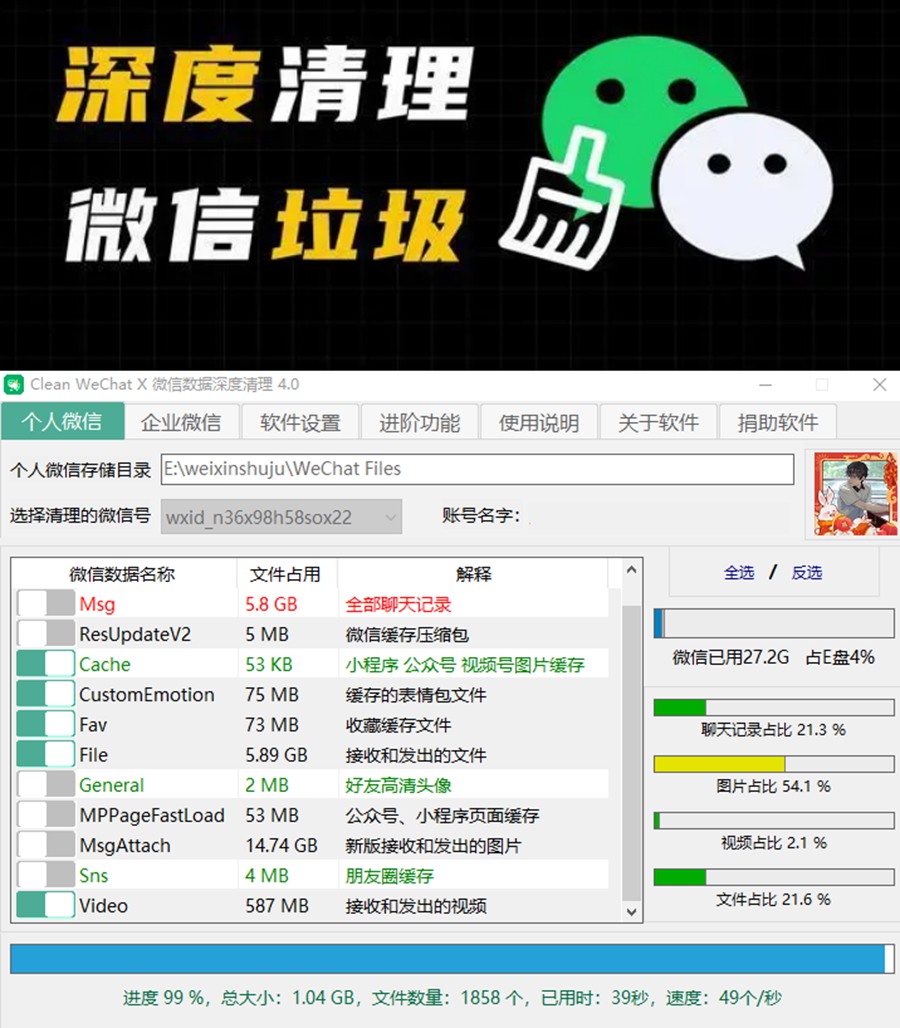Close the Clean WeChat X window
900x1028 pixels.
(879, 385)
